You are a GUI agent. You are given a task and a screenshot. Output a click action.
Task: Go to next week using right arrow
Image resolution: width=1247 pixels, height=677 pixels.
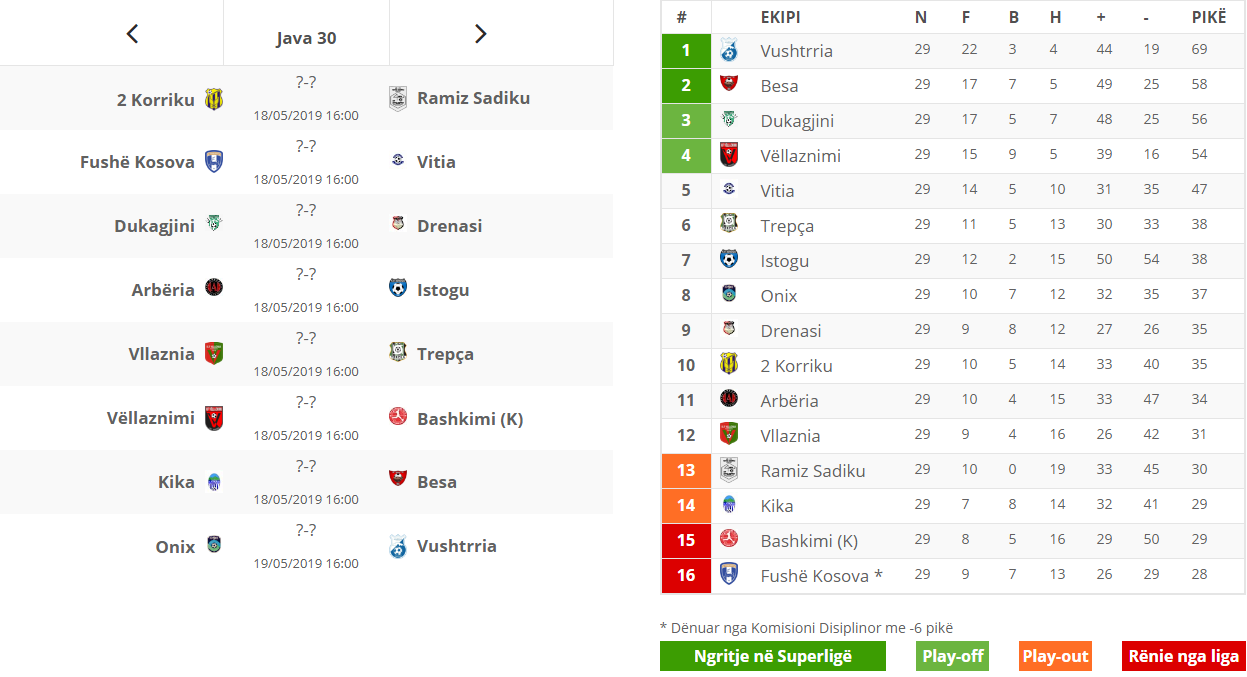480,34
